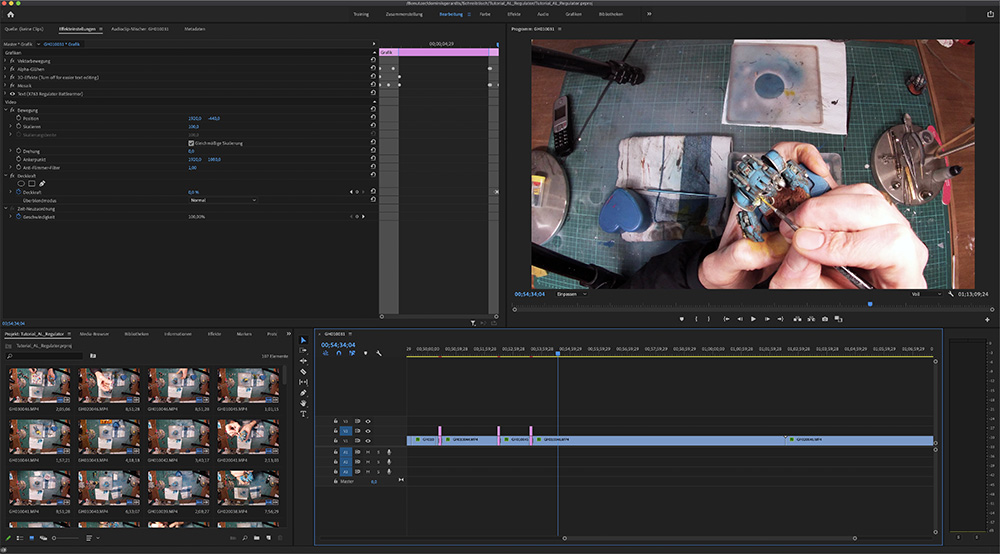Open the Voll playback resolution dropdown
1000x554 pixels.
[926, 294]
